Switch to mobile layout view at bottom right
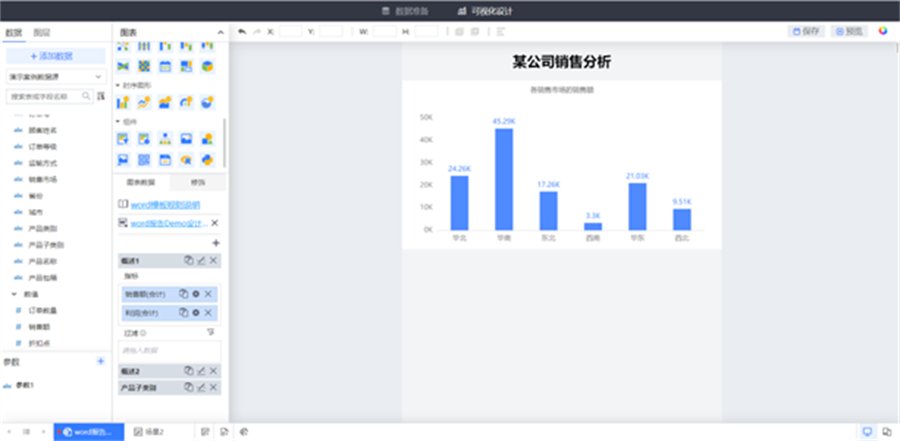The width and height of the screenshot is (900, 441). (887, 432)
